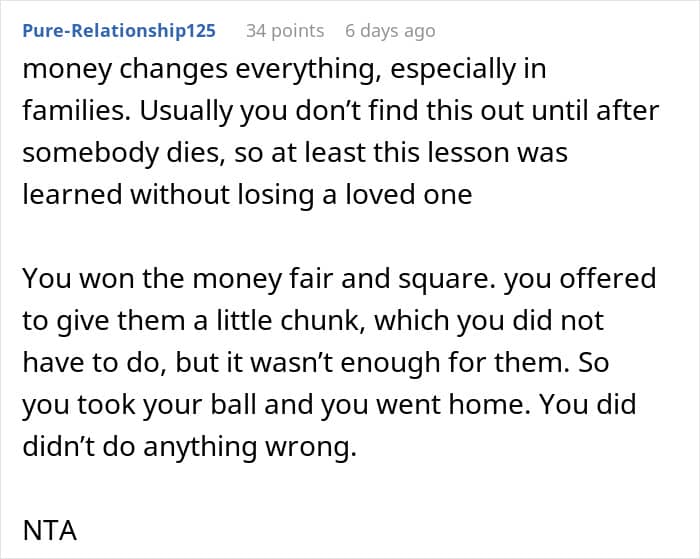The height and width of the screenshot is (559, 700).
Task: Click the line 'learned without losing a loved one'
Action: (246, 195)
